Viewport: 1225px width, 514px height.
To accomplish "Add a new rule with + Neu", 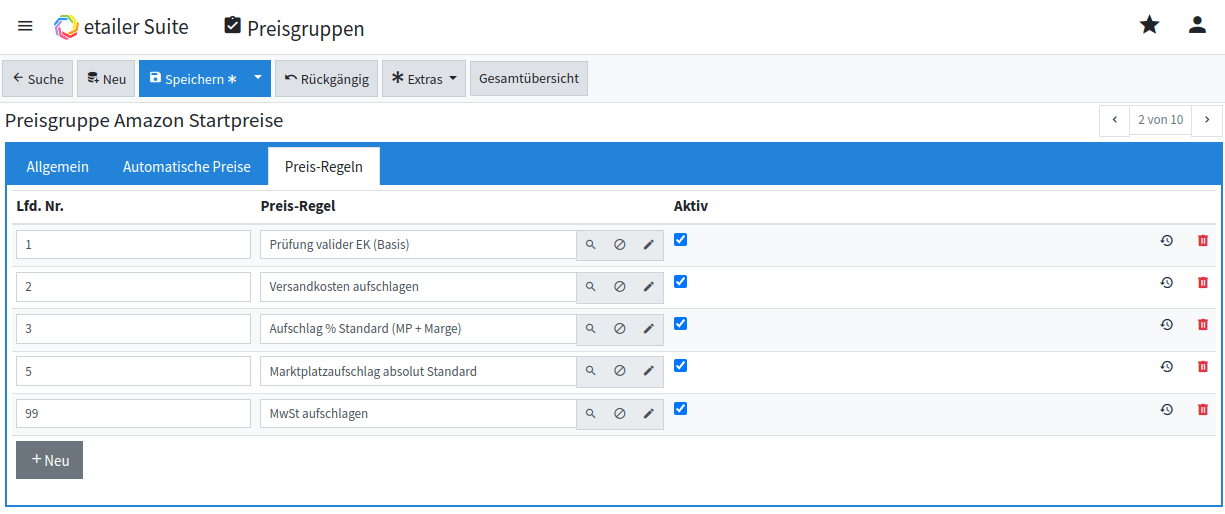I will tap(49, 460).
